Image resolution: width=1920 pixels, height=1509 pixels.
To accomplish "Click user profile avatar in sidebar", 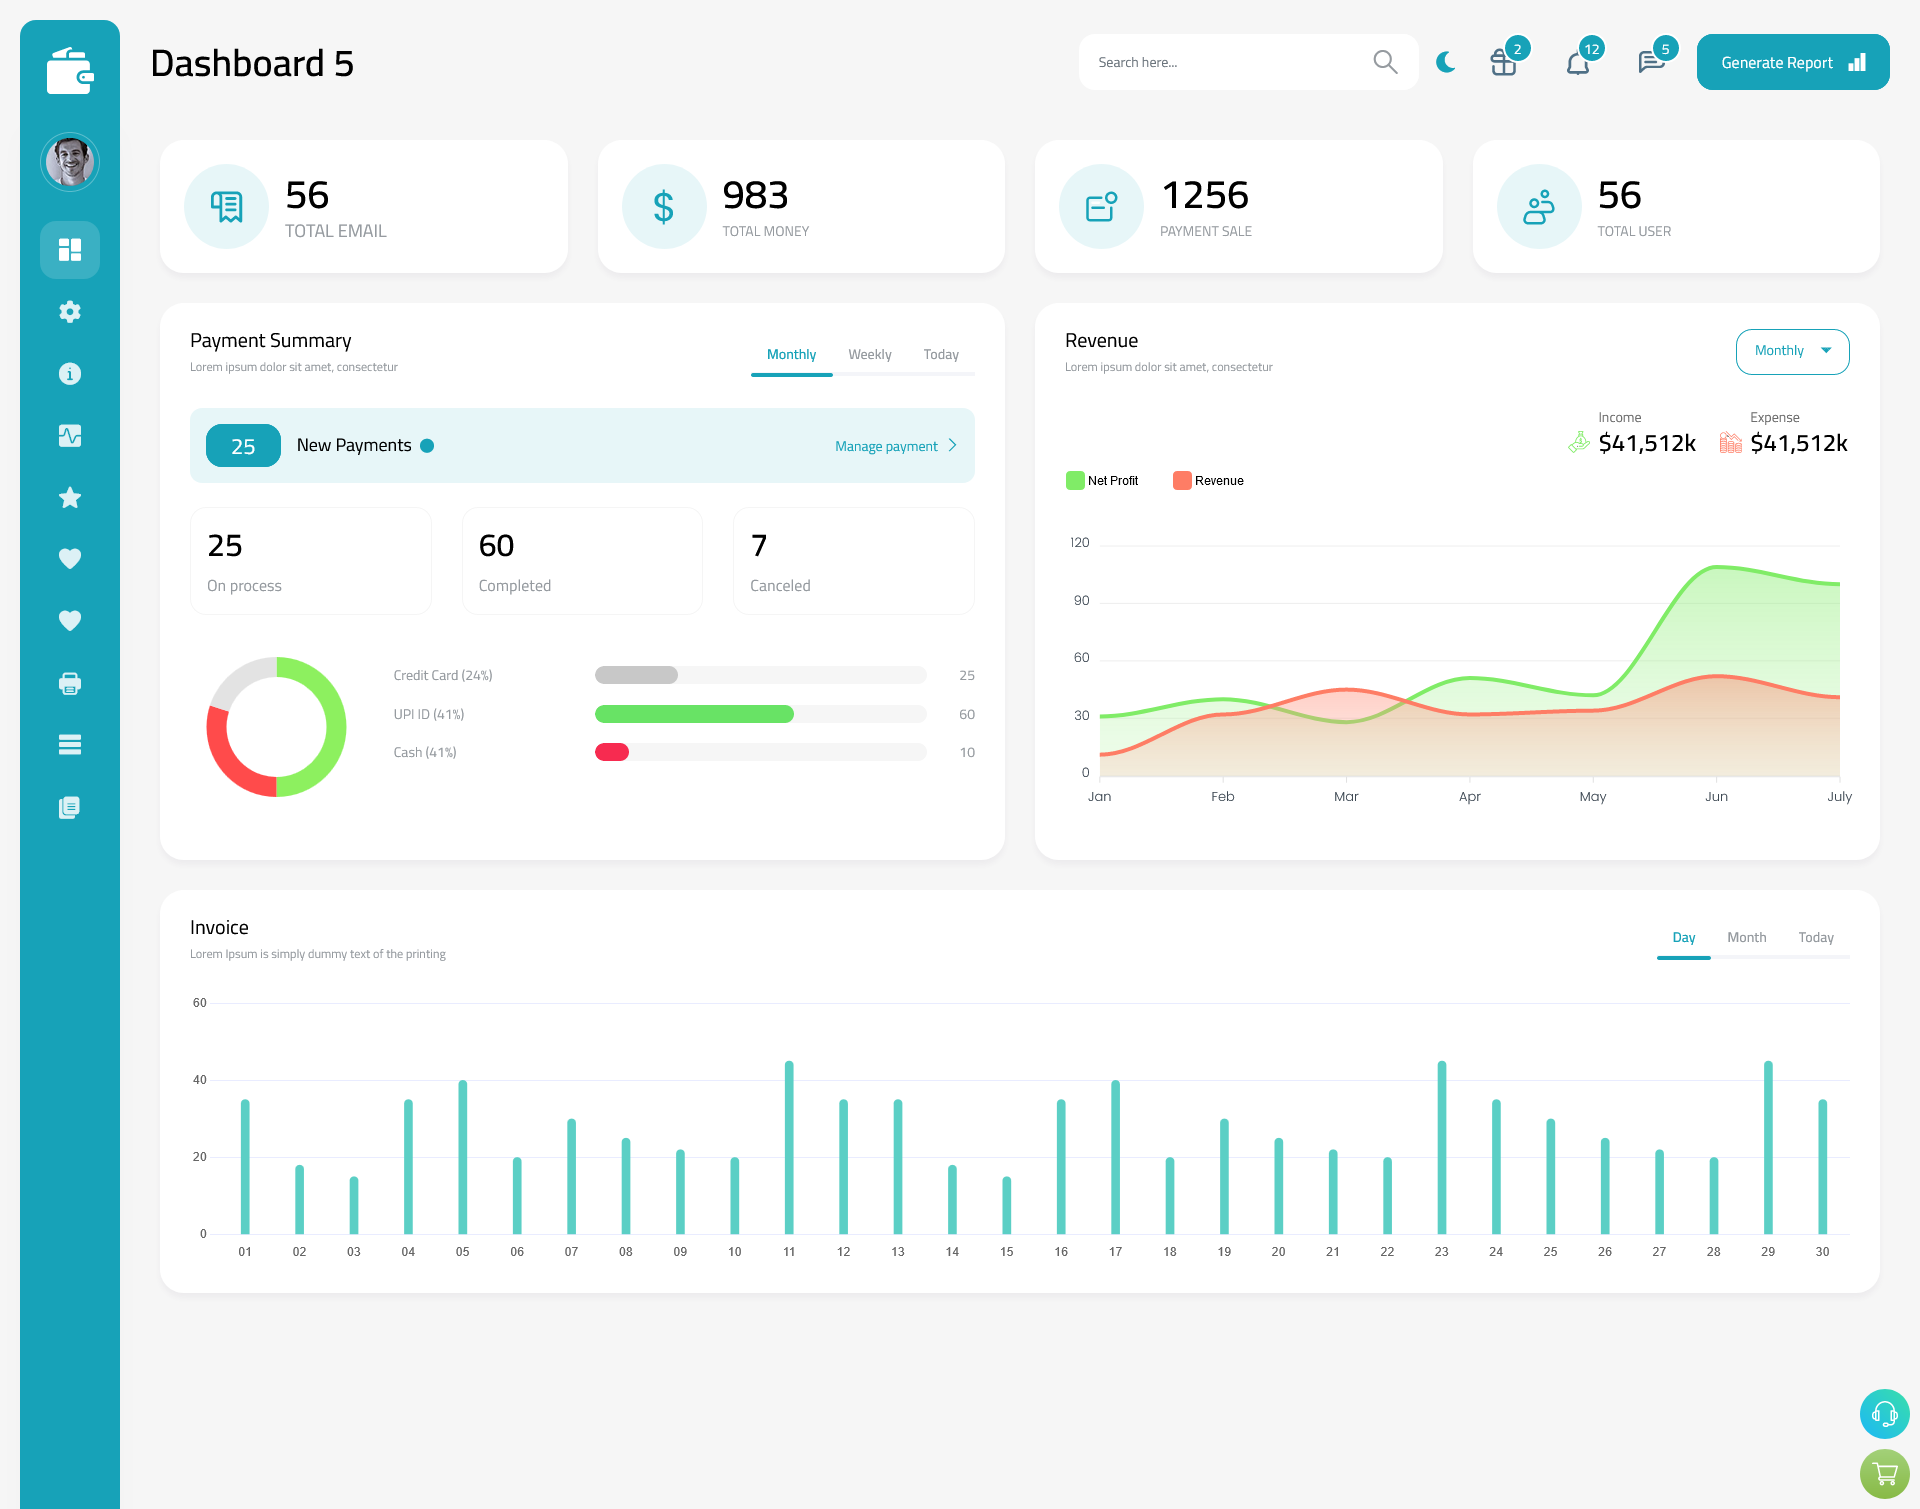I will tap(69, 162).
